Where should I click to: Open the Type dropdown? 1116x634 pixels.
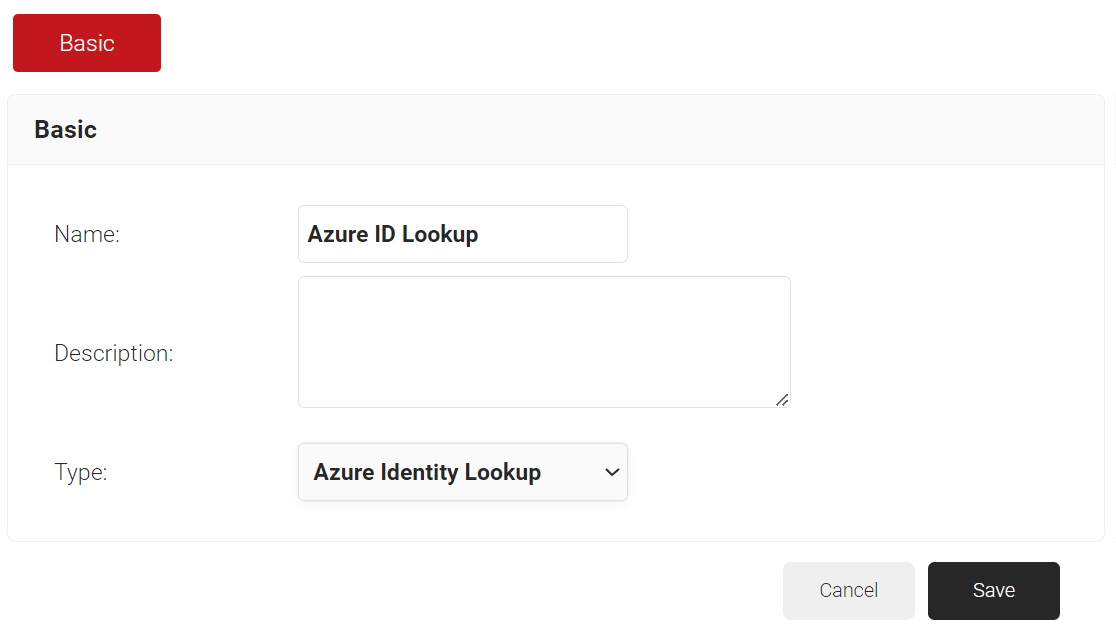point(462,472)
